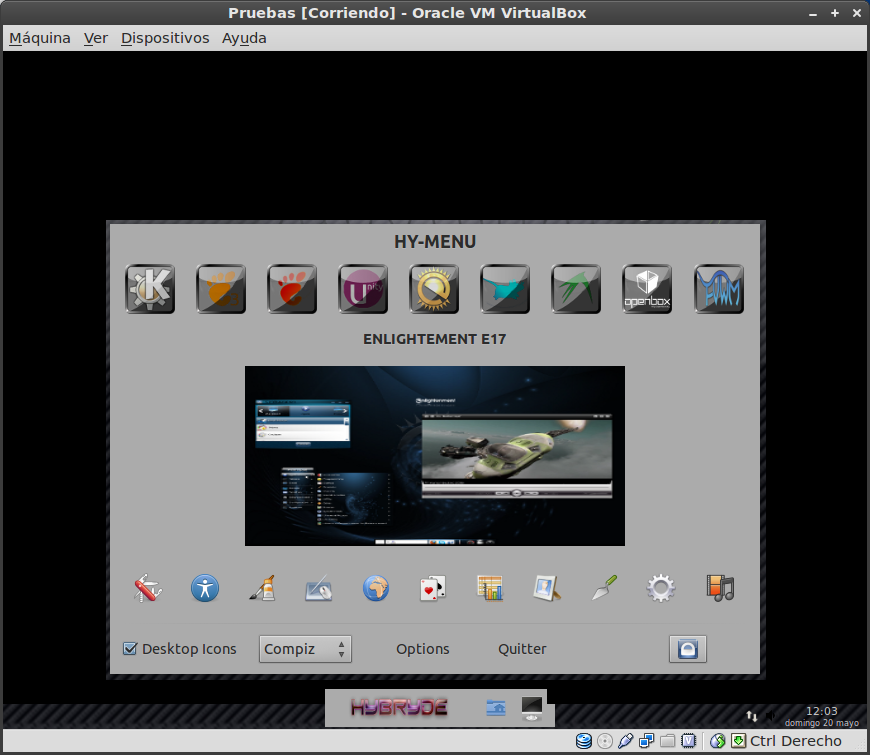This screenshot has width=870, height=755.
Task: Open the Máquina menu
Action: coord(39,37)
